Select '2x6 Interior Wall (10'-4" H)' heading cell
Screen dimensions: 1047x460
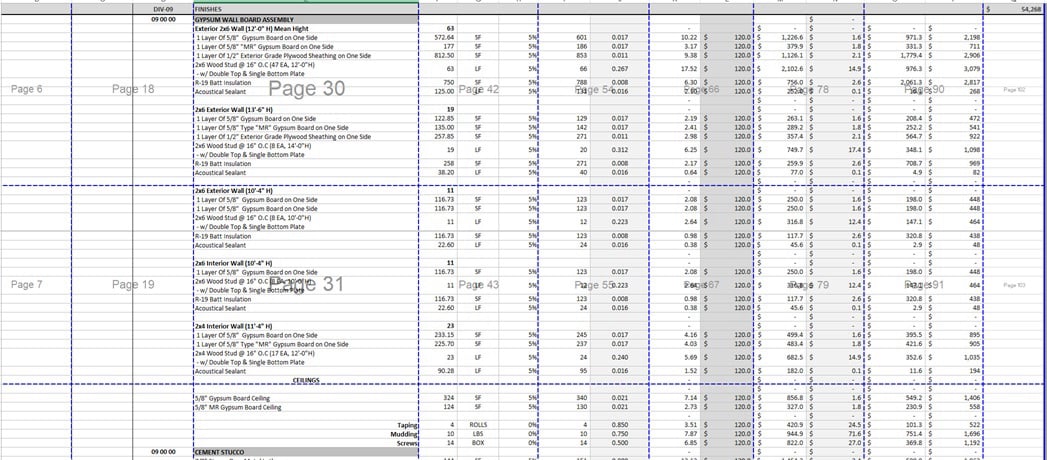pos(306,263)
